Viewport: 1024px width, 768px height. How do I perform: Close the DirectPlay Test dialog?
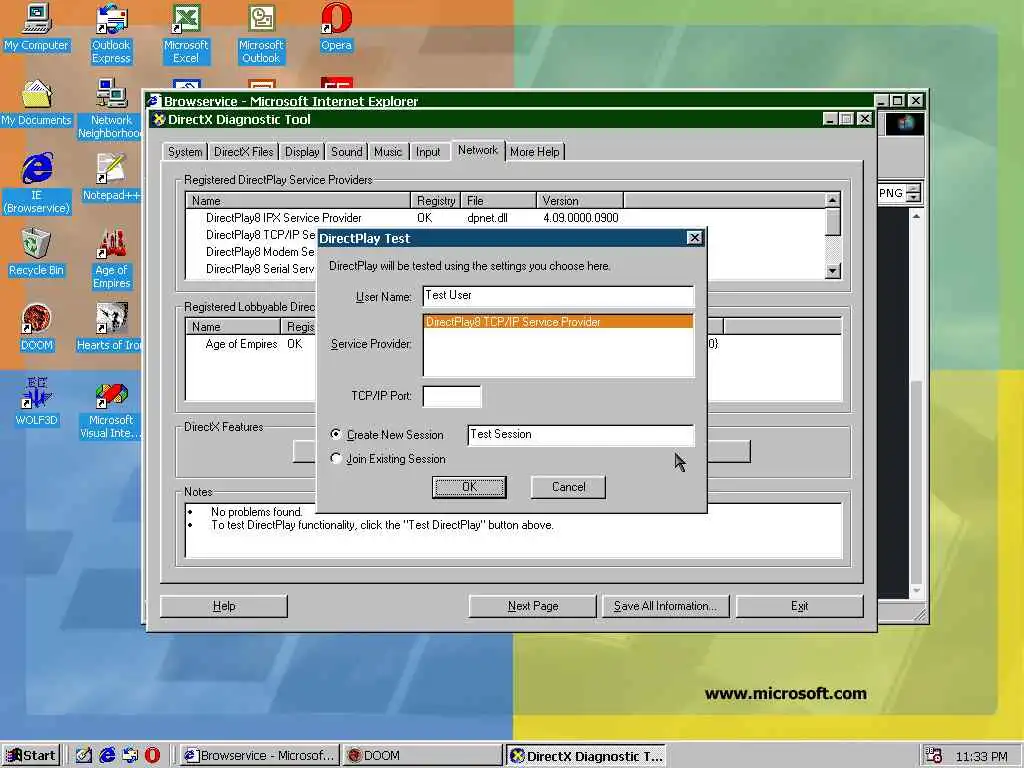[x=694, y=238]
